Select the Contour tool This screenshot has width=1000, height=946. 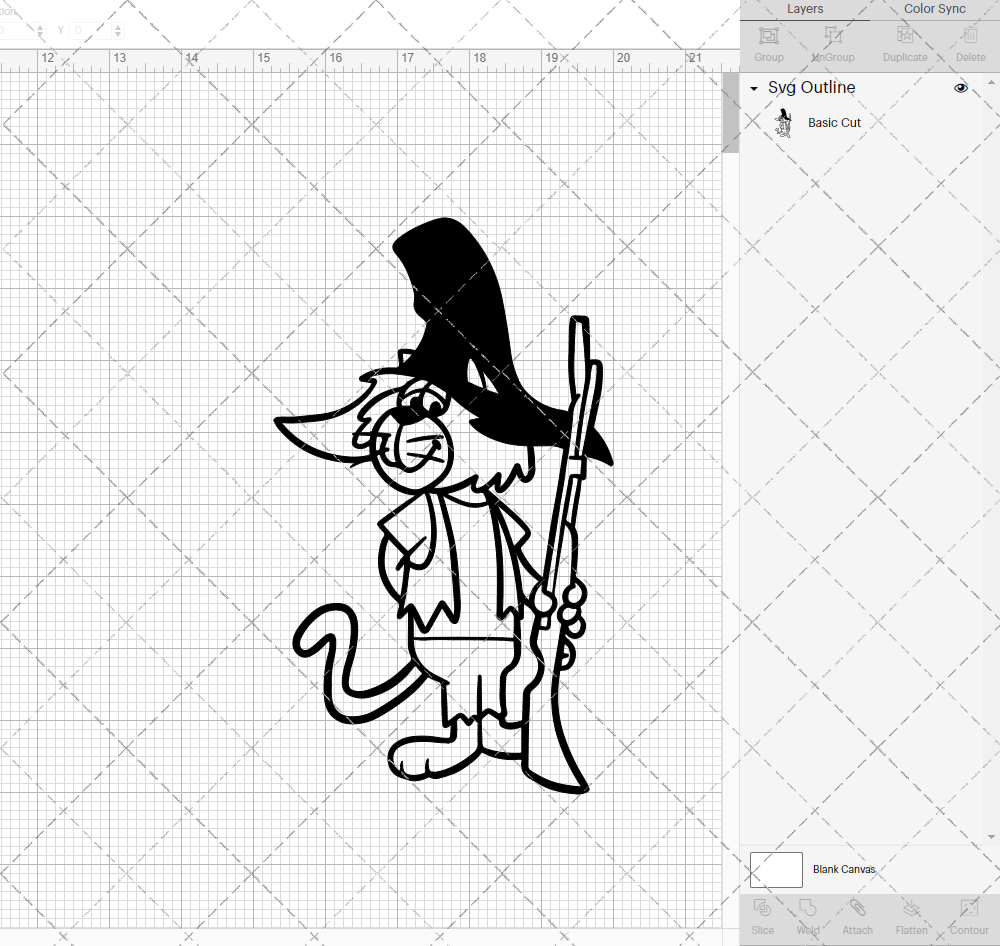(968, 914)
